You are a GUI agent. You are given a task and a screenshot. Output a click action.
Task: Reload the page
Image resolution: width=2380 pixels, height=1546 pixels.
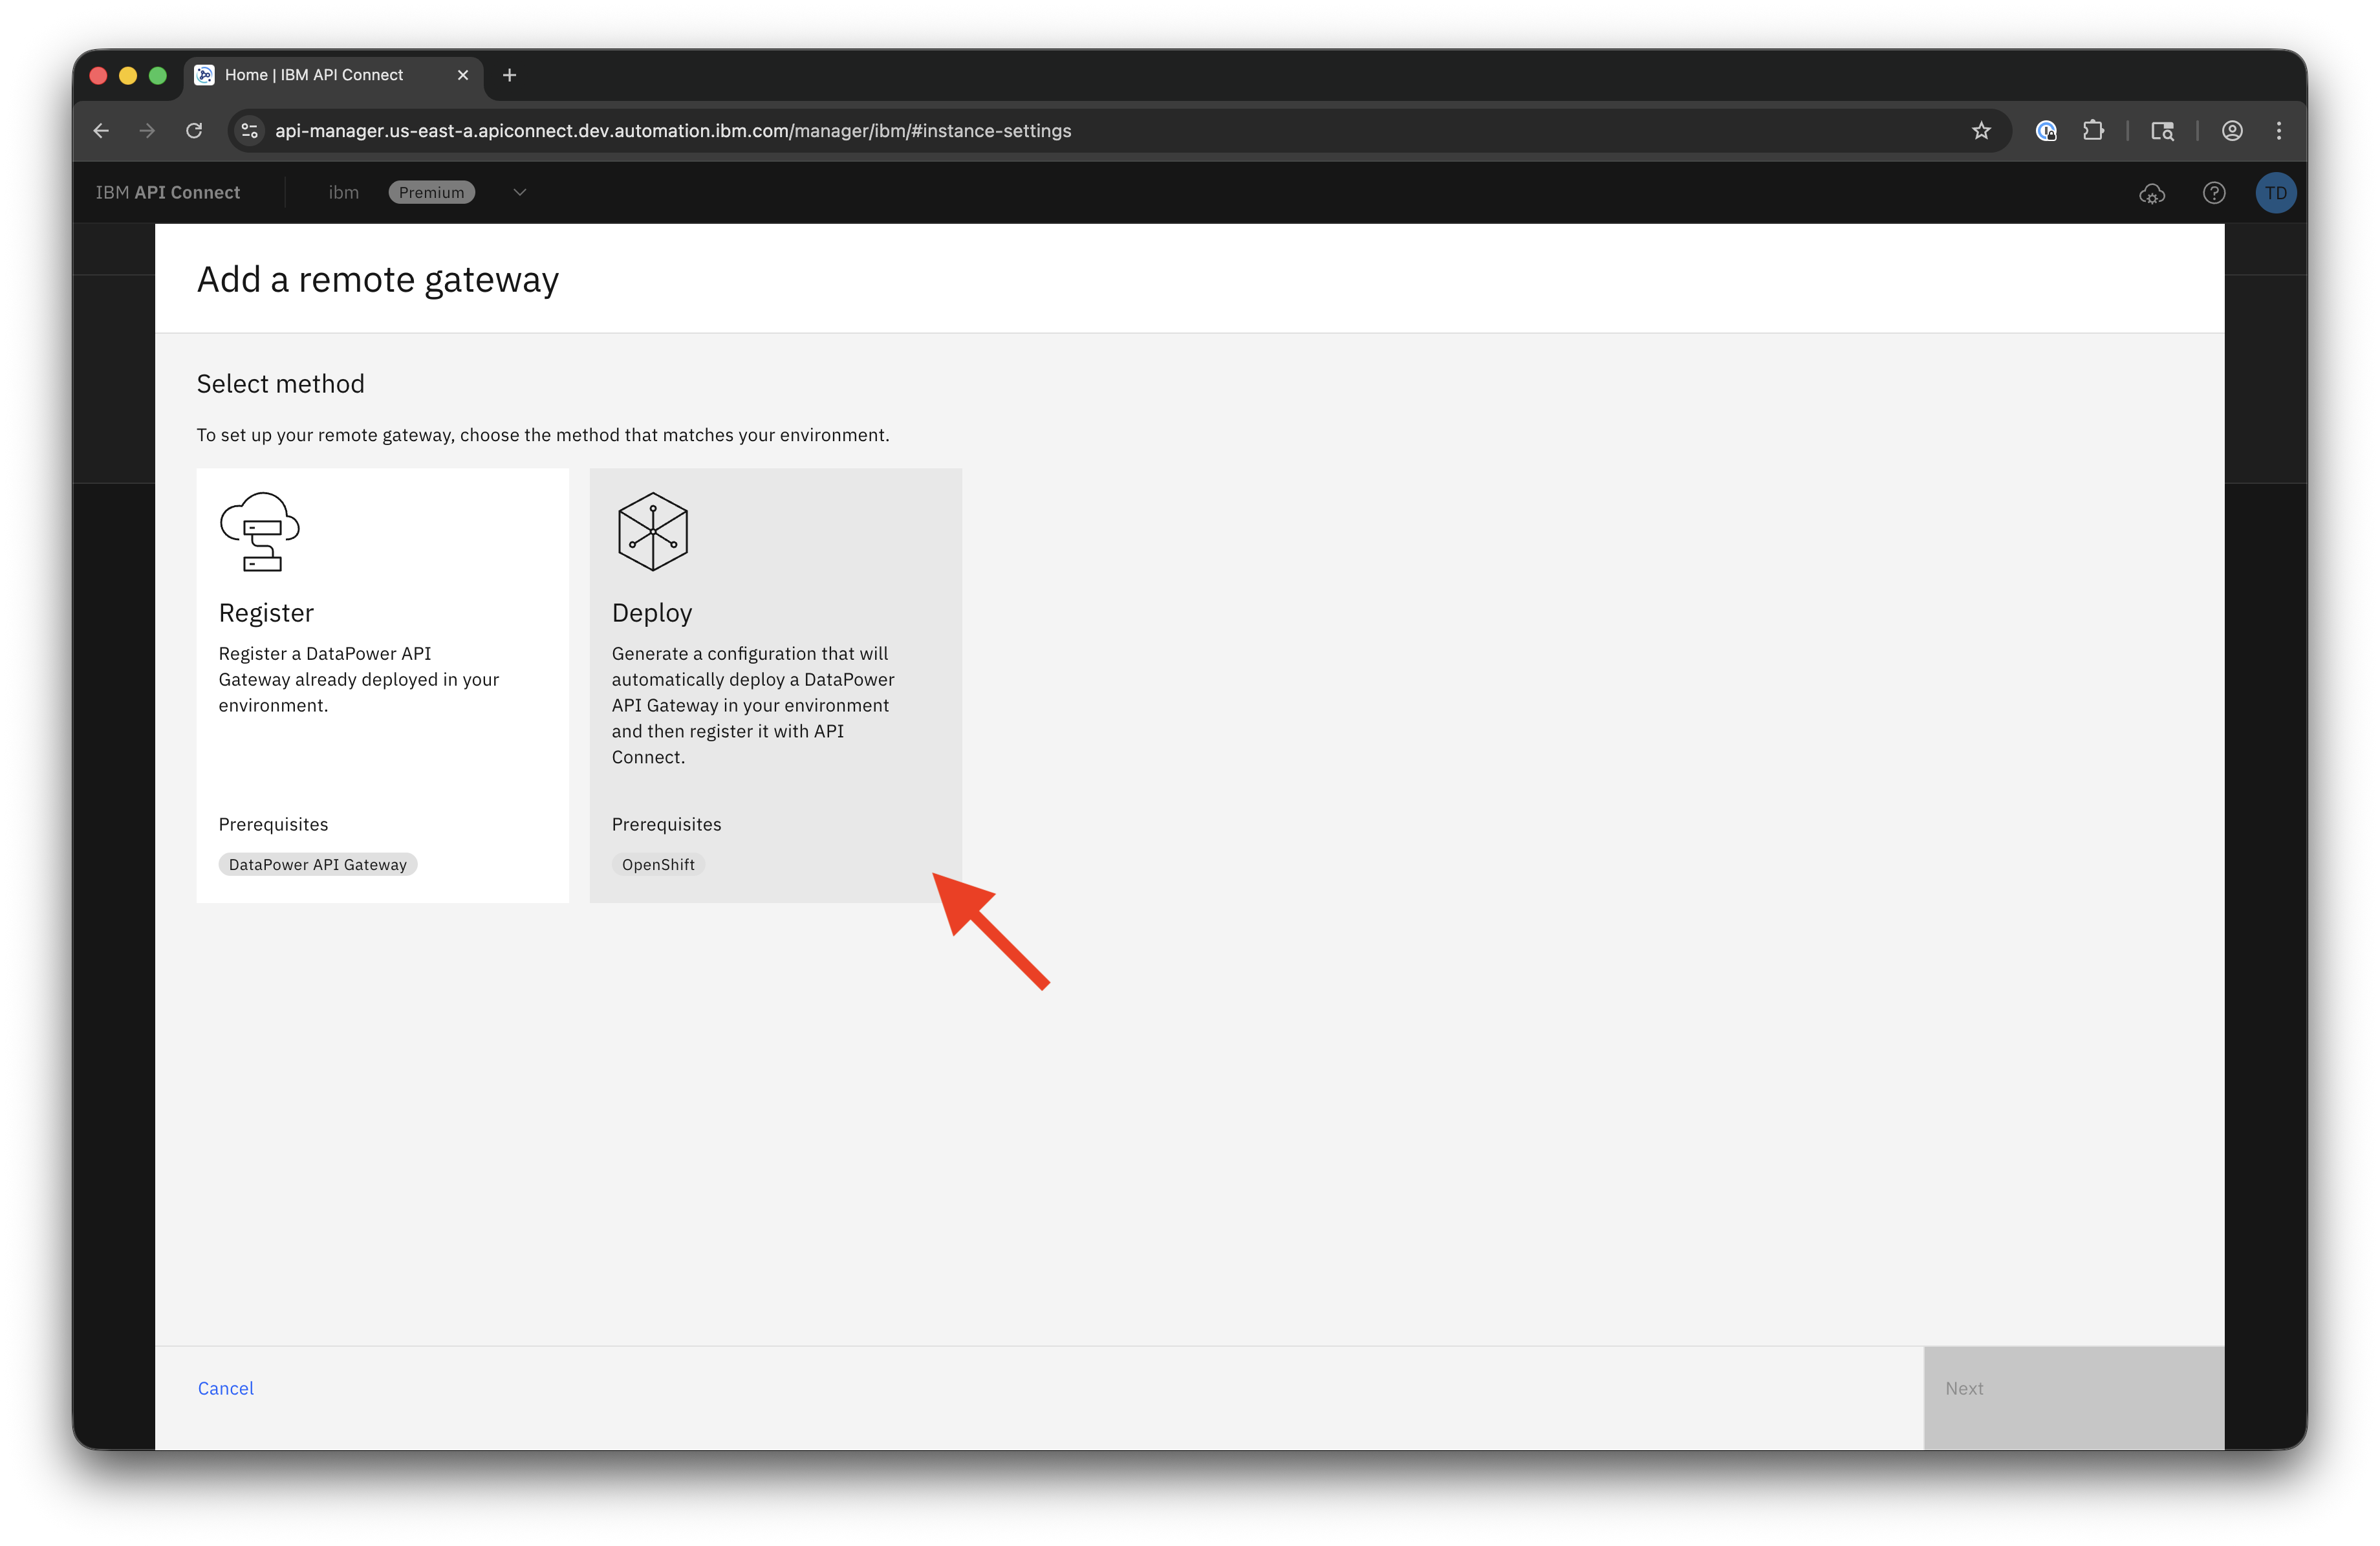coord(194,131)
